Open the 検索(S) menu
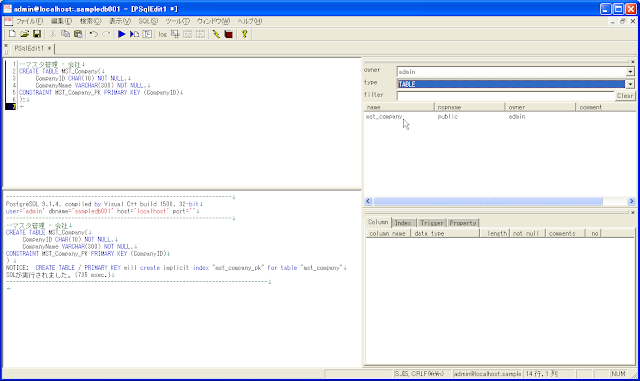Screen dimensions: 640x381 (x=90, y=21)
